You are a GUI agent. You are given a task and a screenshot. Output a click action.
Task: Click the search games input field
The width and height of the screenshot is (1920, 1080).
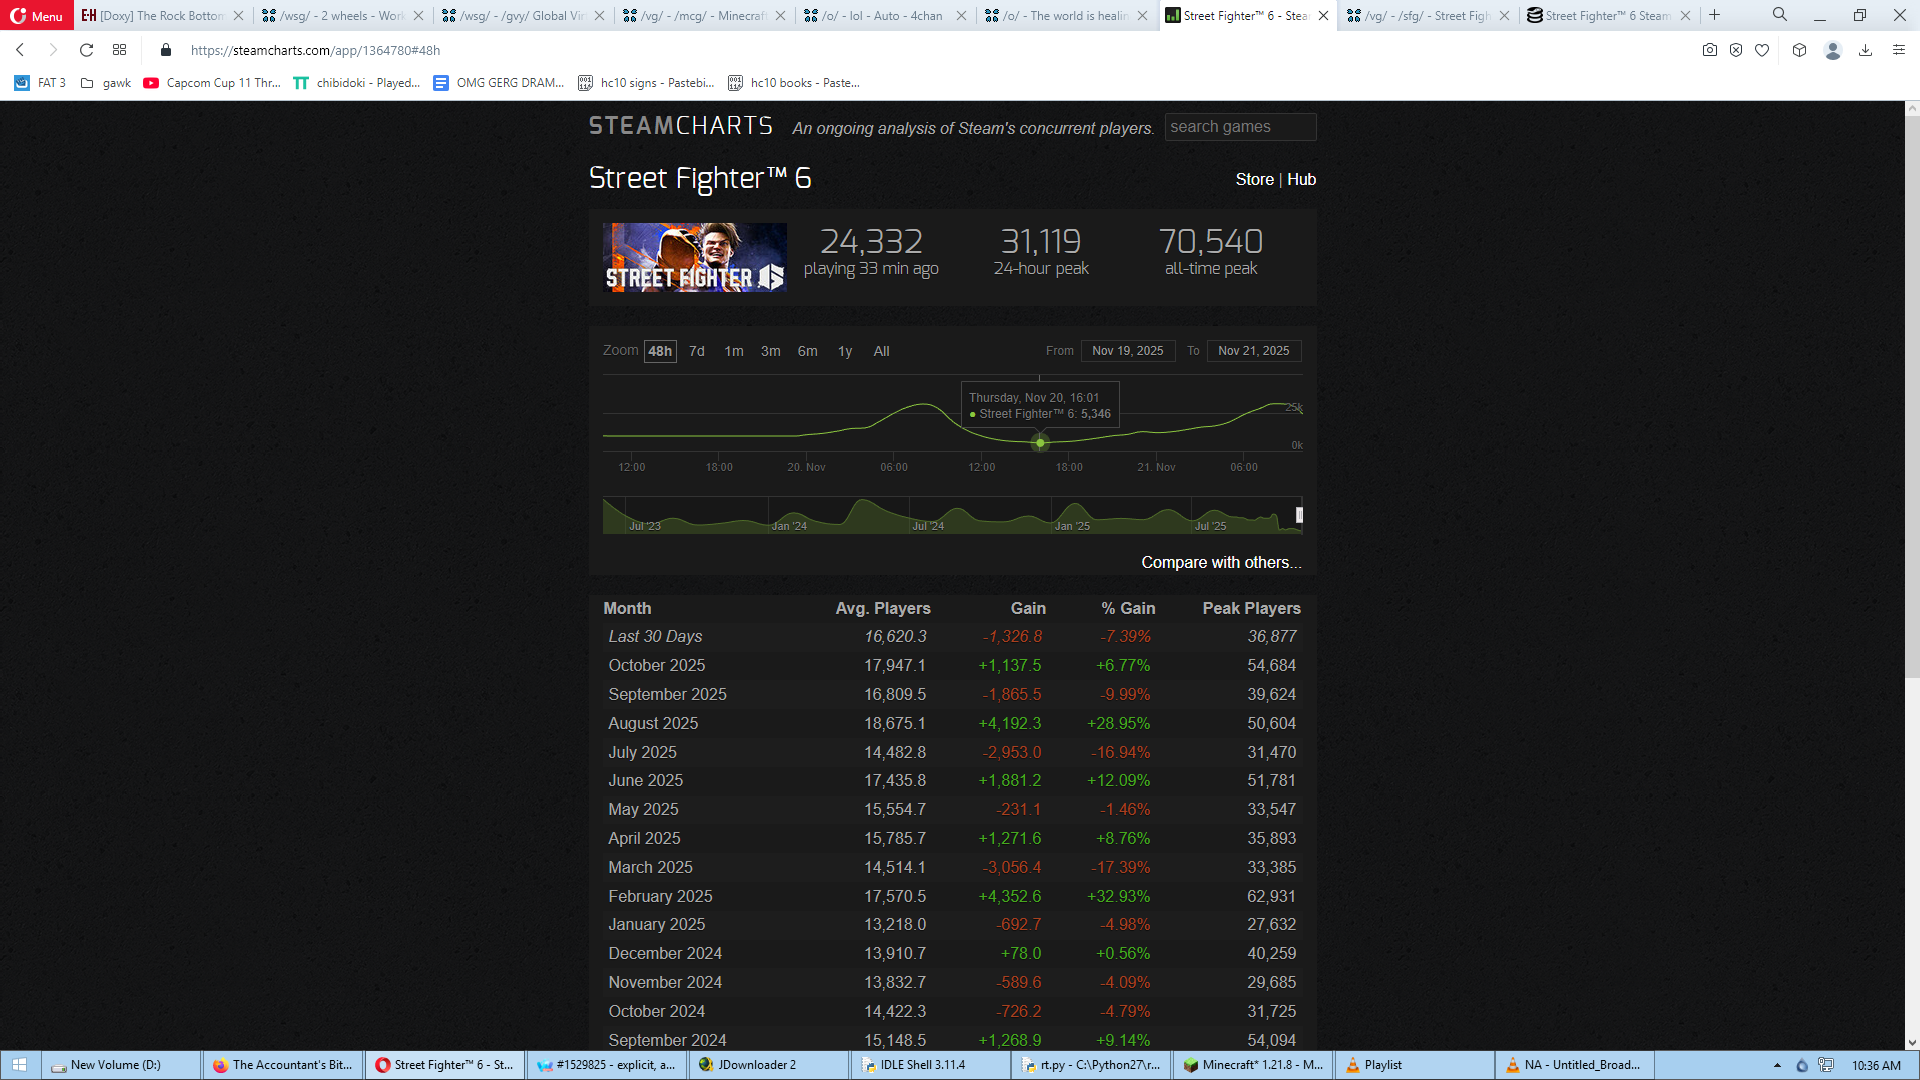(x=1240, y=127)
